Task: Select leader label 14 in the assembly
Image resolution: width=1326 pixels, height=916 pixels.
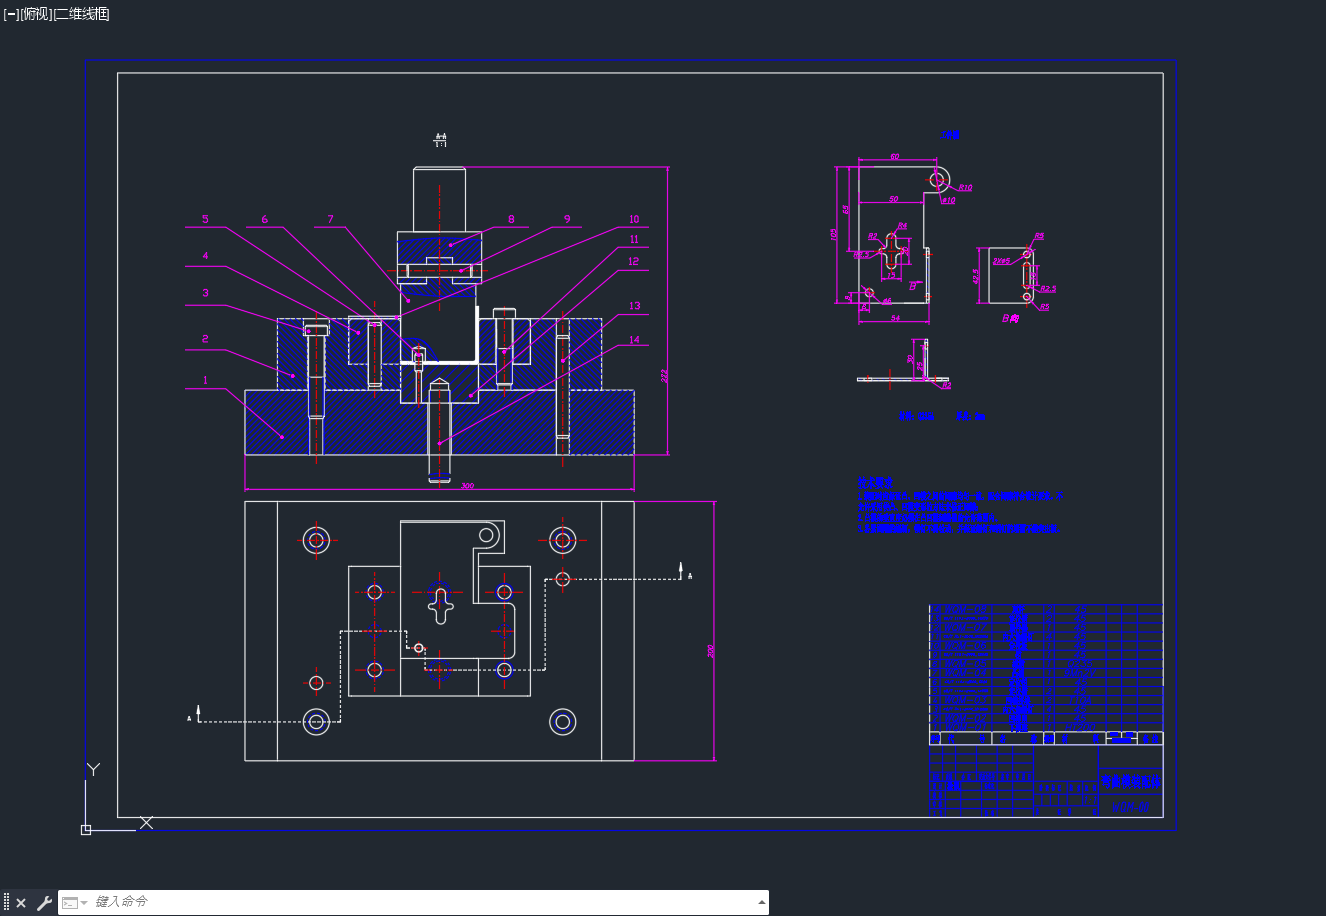Action: [x=634, y=340]
